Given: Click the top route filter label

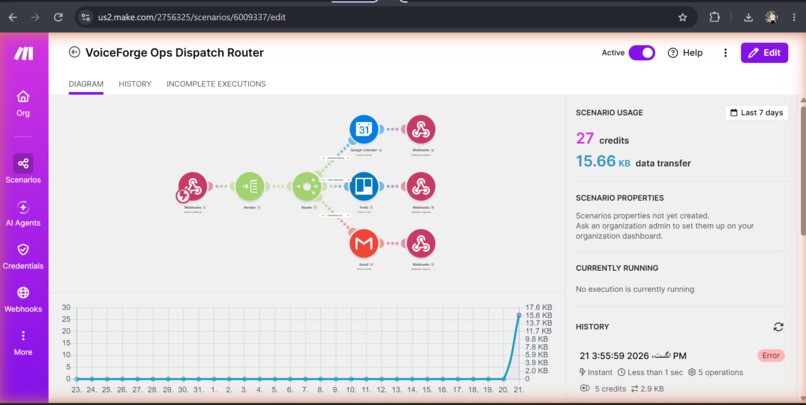Looking at the screenshot, I should pos(336,158).
